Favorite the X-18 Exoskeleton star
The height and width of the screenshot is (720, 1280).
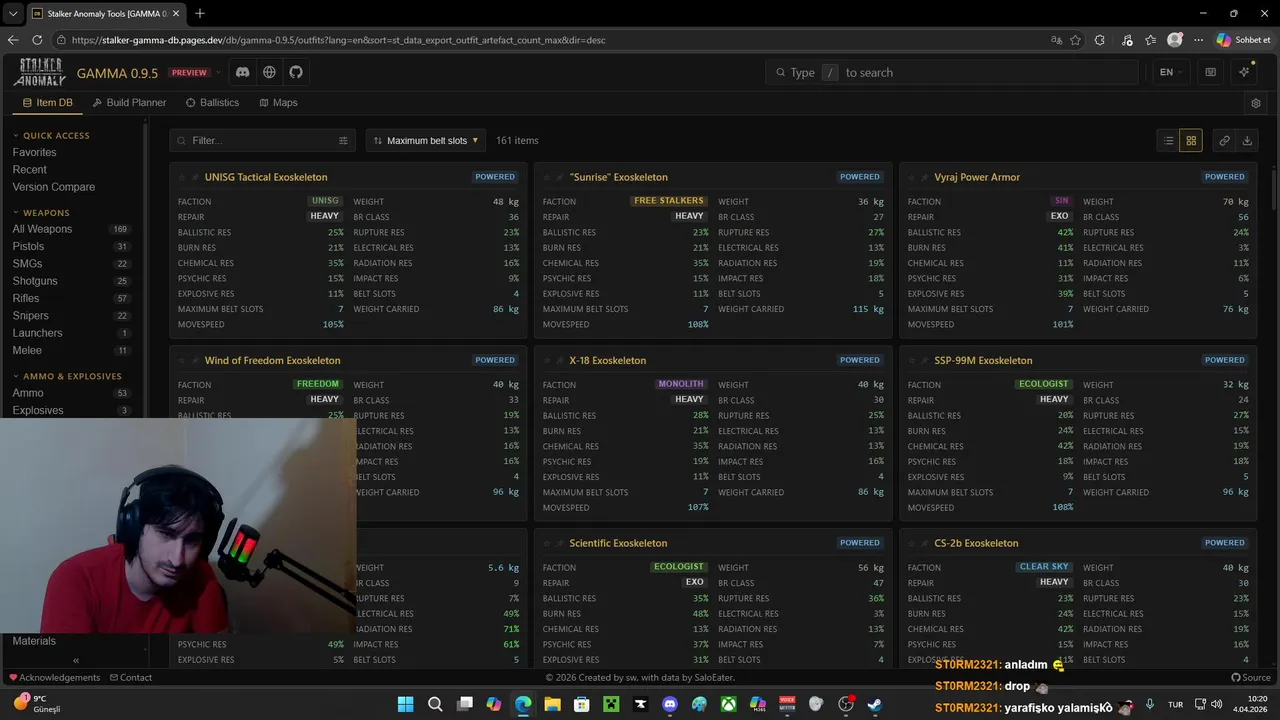(547, 360)
